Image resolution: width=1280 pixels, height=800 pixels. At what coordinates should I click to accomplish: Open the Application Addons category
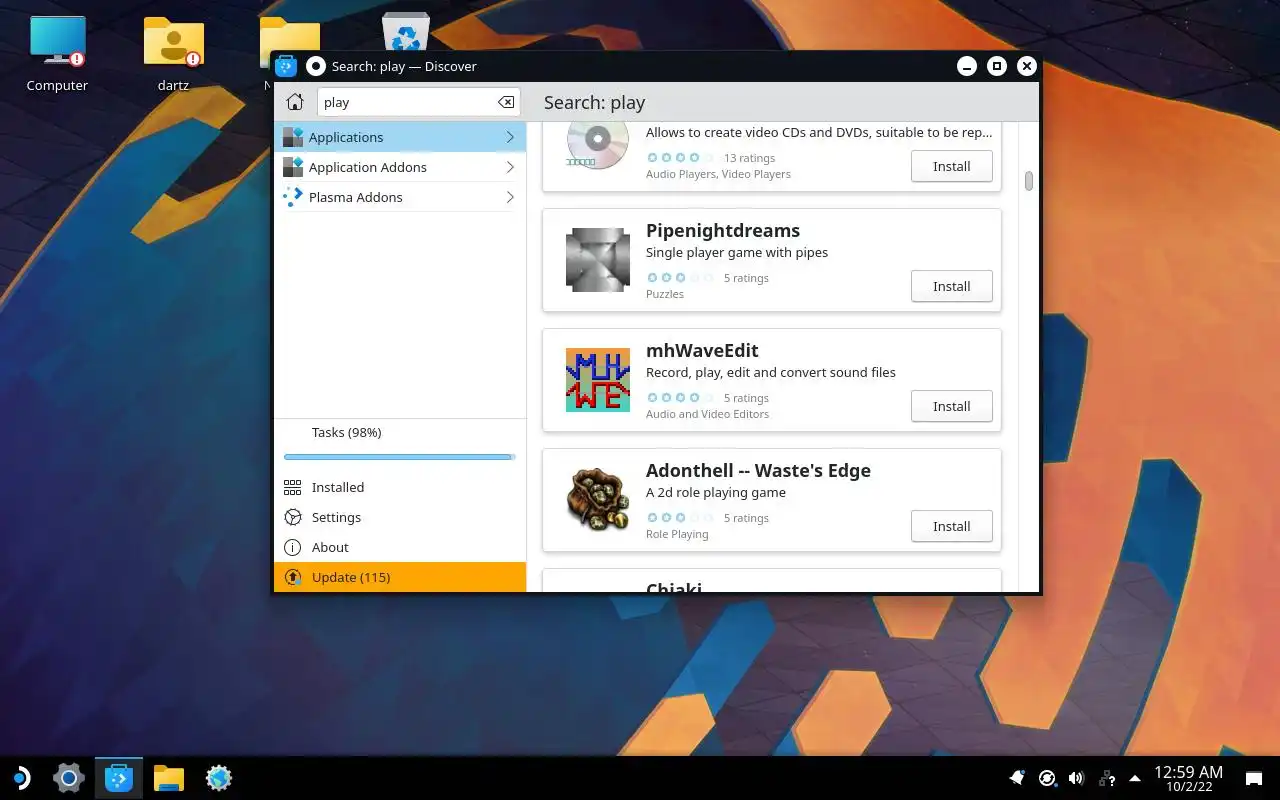(400, 167)
